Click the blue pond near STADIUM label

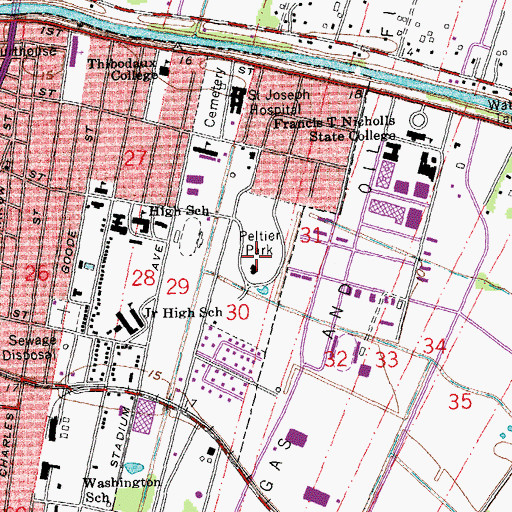pyautogui.click(x=134, y=468)
